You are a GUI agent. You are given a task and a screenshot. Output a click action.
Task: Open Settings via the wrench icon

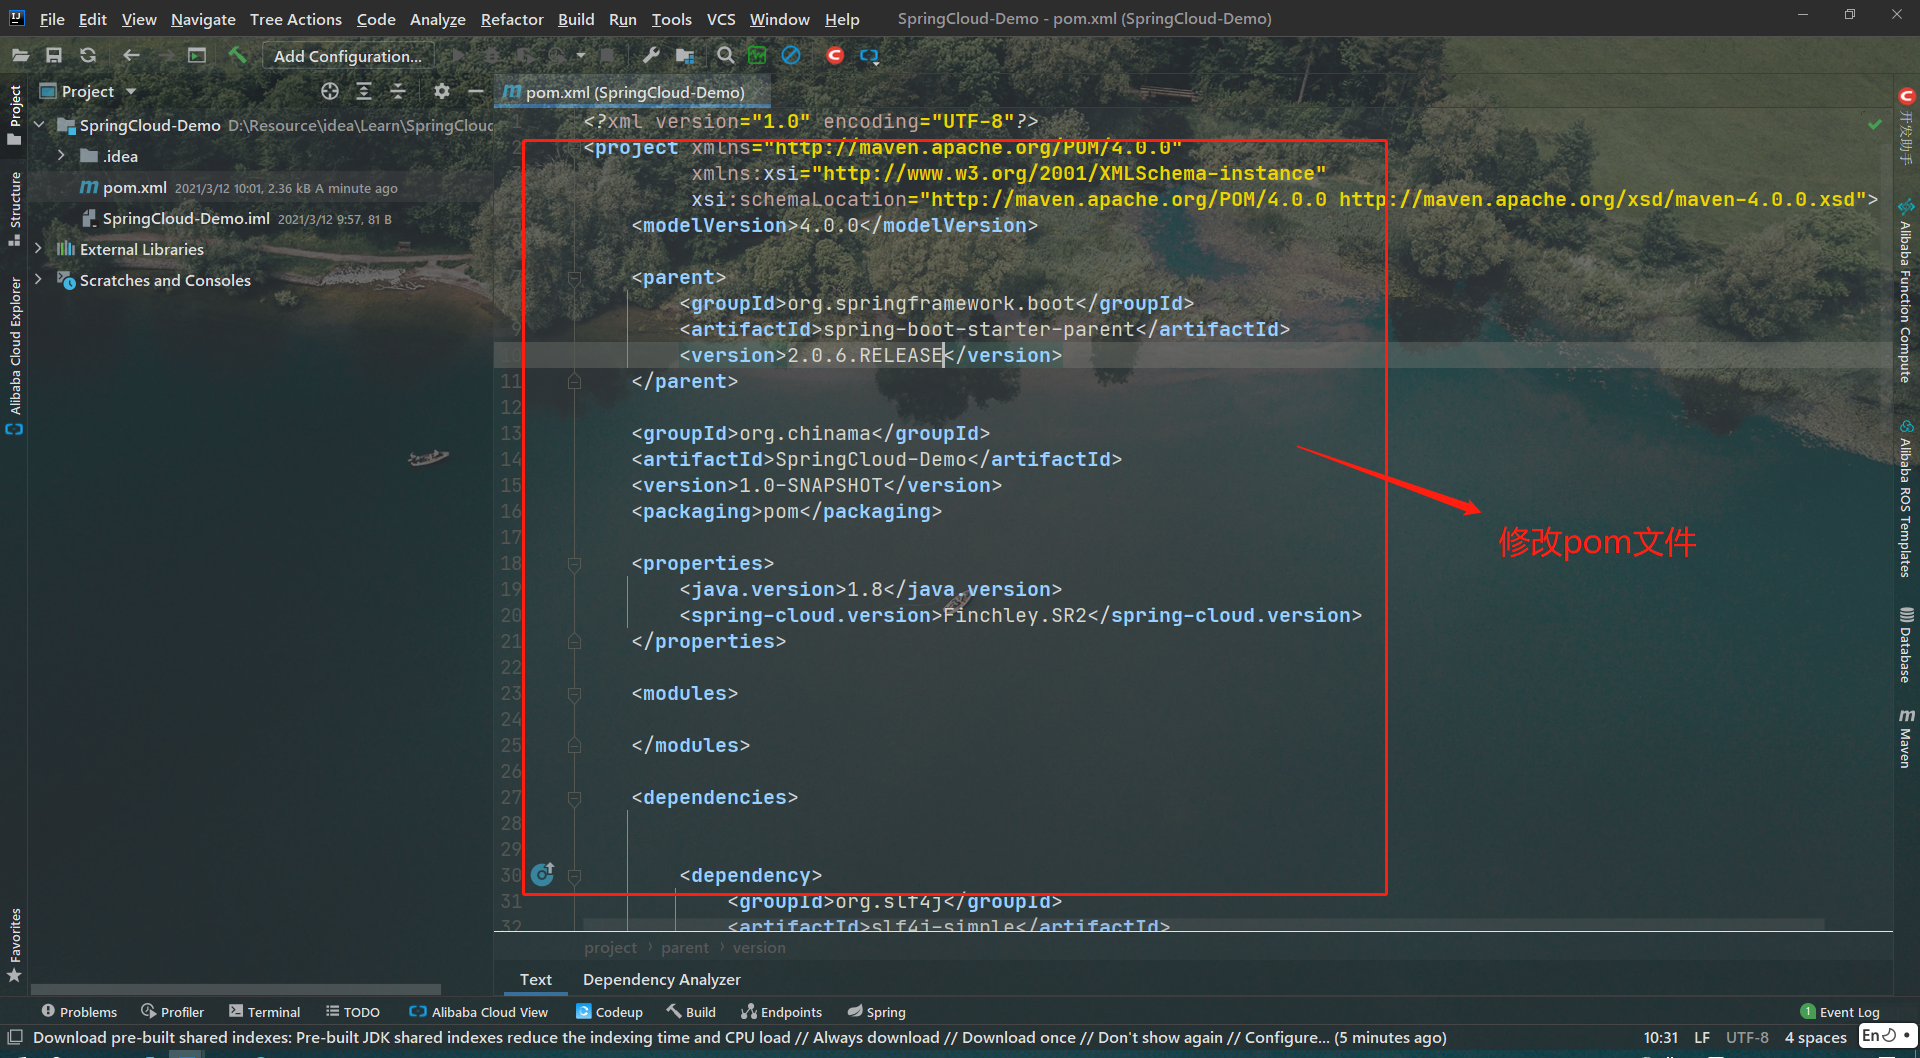coord(651,56)
